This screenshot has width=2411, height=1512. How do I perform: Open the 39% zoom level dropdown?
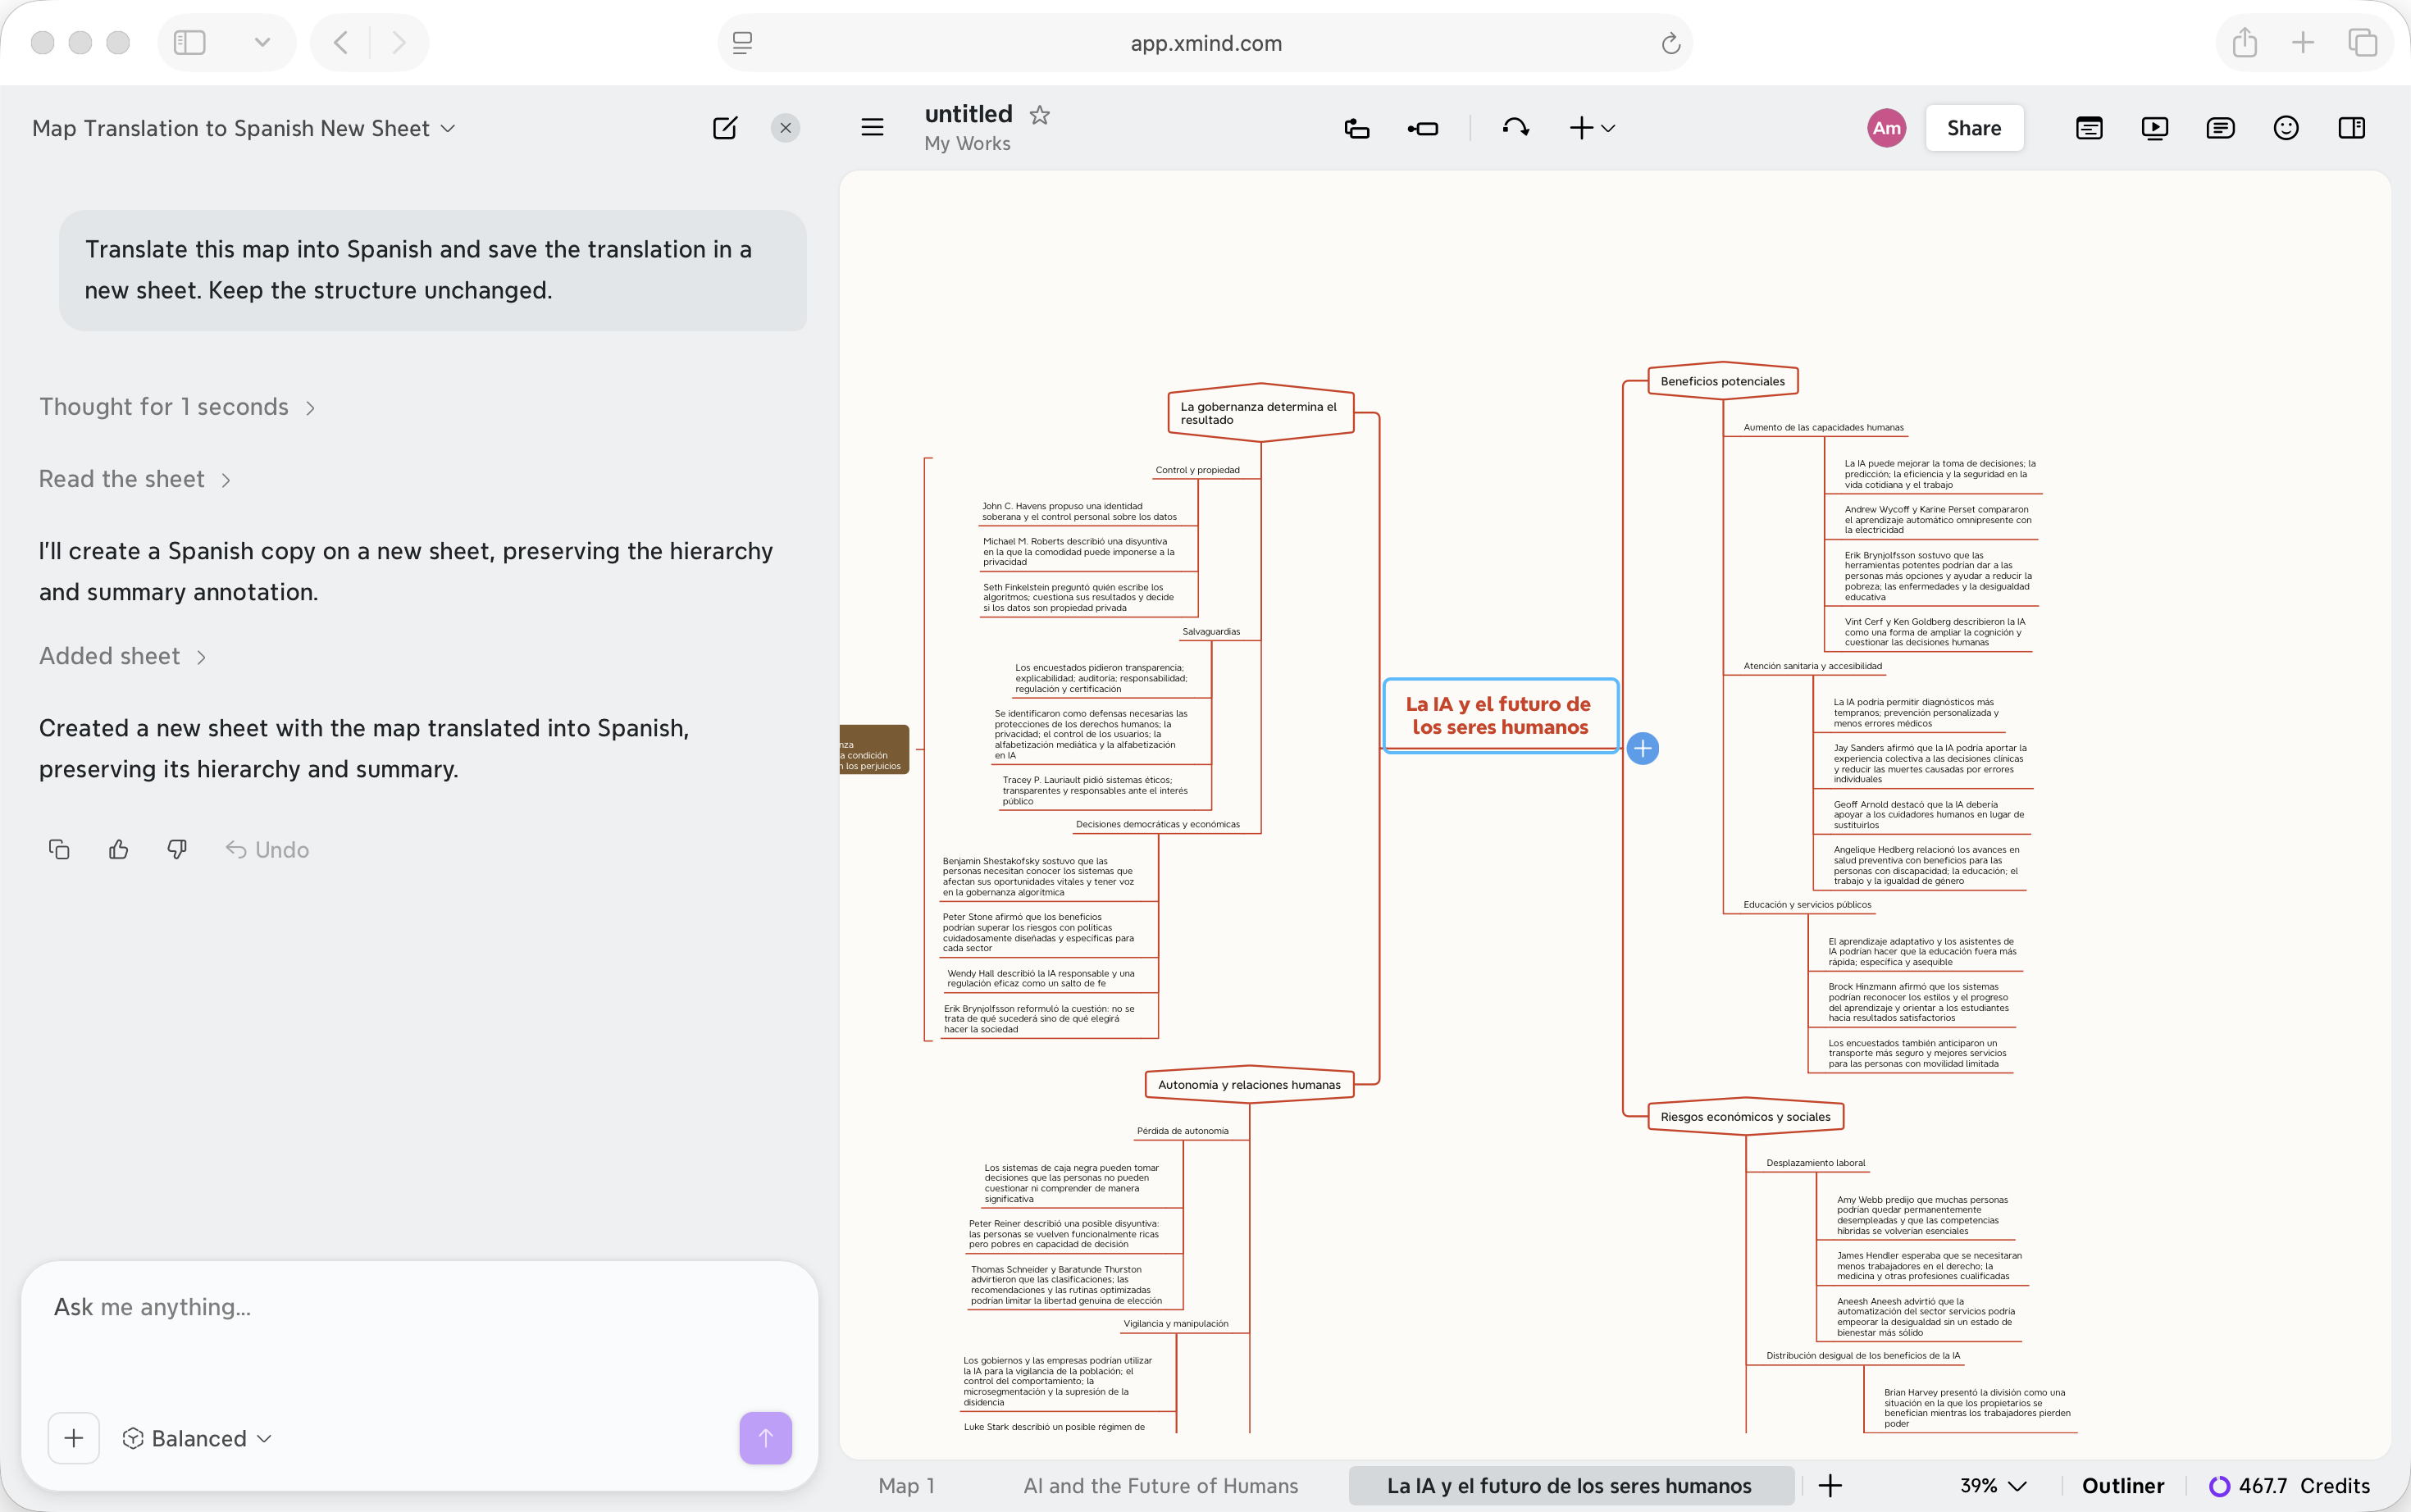(x=1993, y=1486)
